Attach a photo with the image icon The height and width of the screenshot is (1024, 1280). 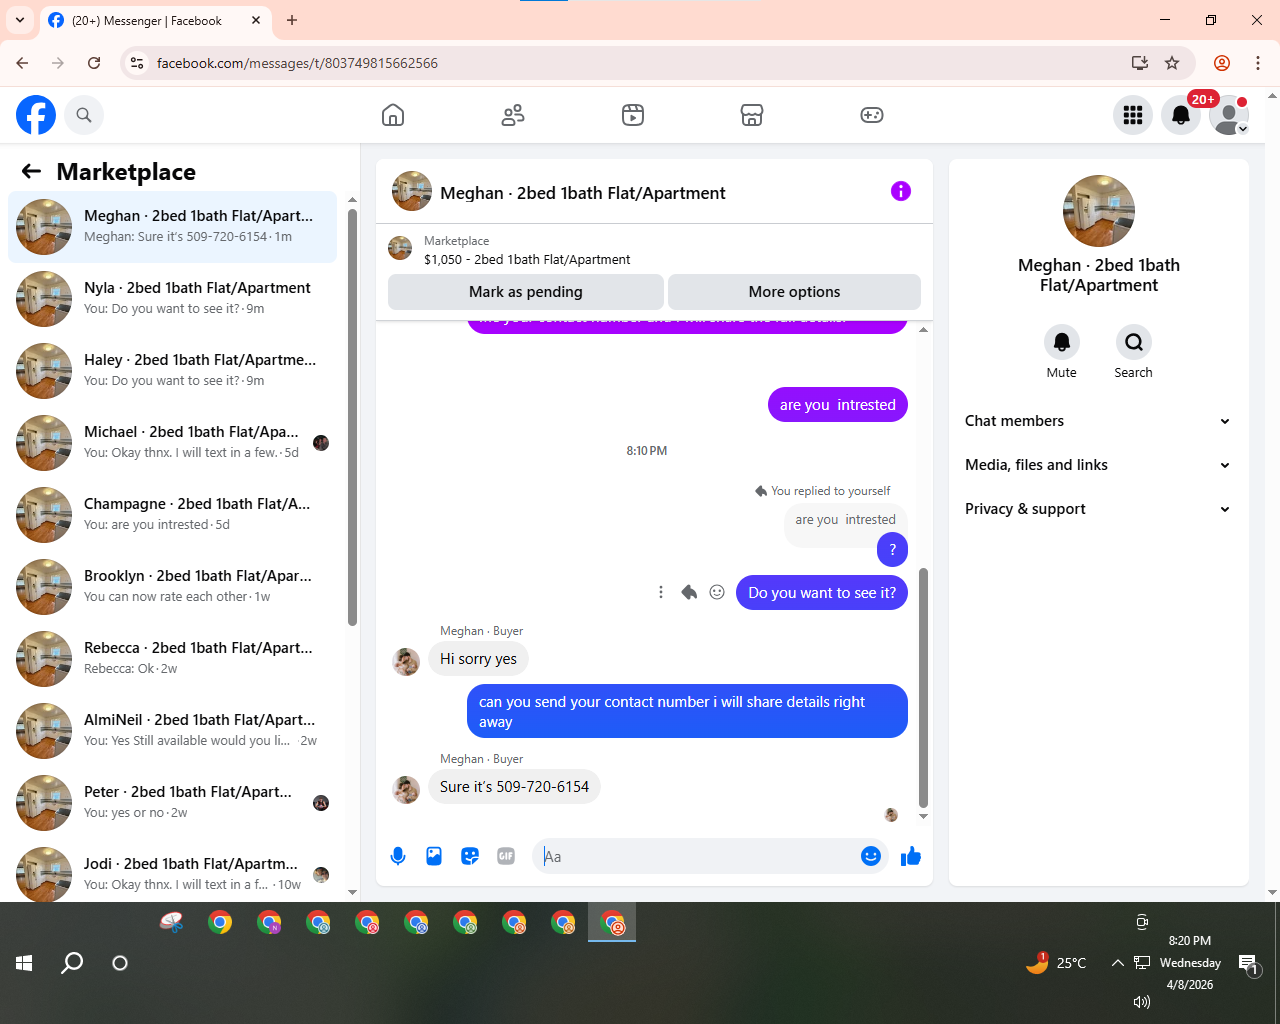click(434, 856)
